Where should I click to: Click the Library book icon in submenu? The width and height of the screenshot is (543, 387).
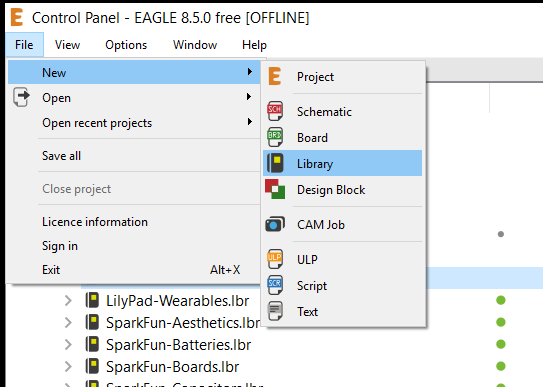275,163
